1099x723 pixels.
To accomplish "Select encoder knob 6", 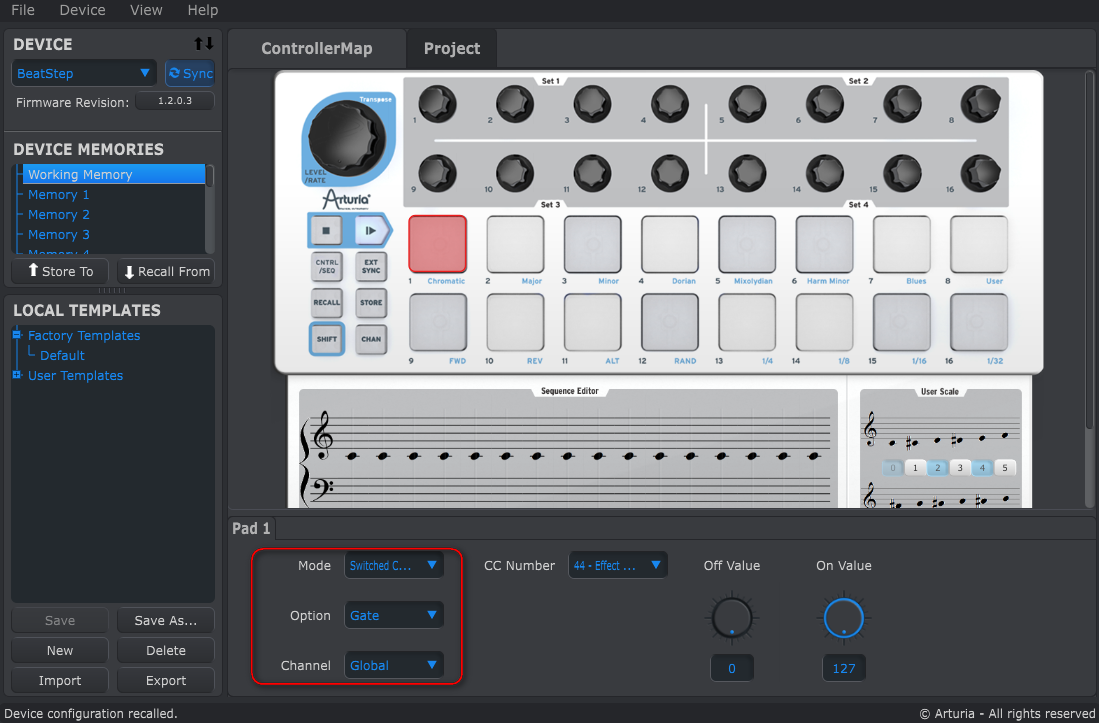I will pyautogui.click(x=825, y=104).
